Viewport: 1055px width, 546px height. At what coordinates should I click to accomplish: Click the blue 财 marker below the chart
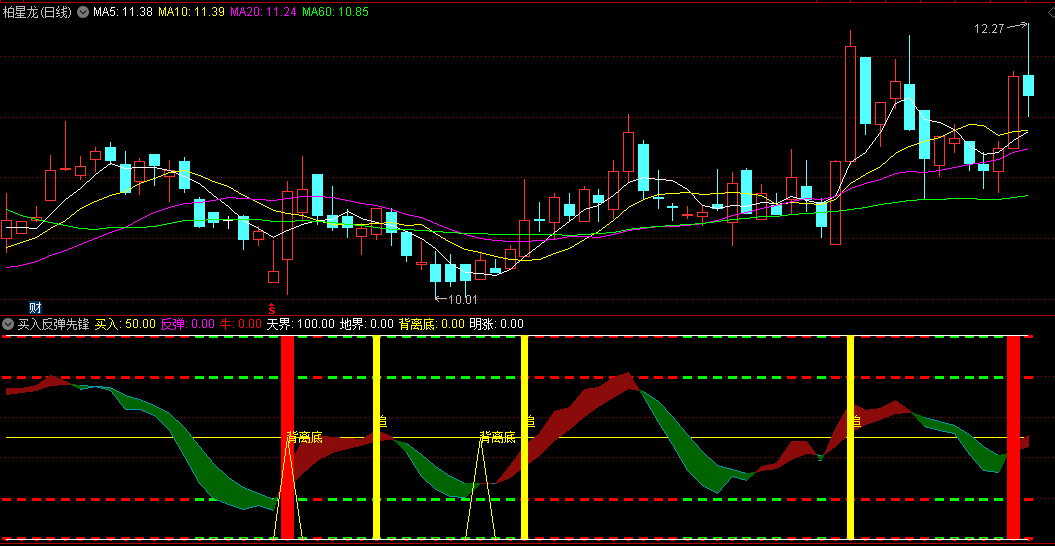coord(36,308)
